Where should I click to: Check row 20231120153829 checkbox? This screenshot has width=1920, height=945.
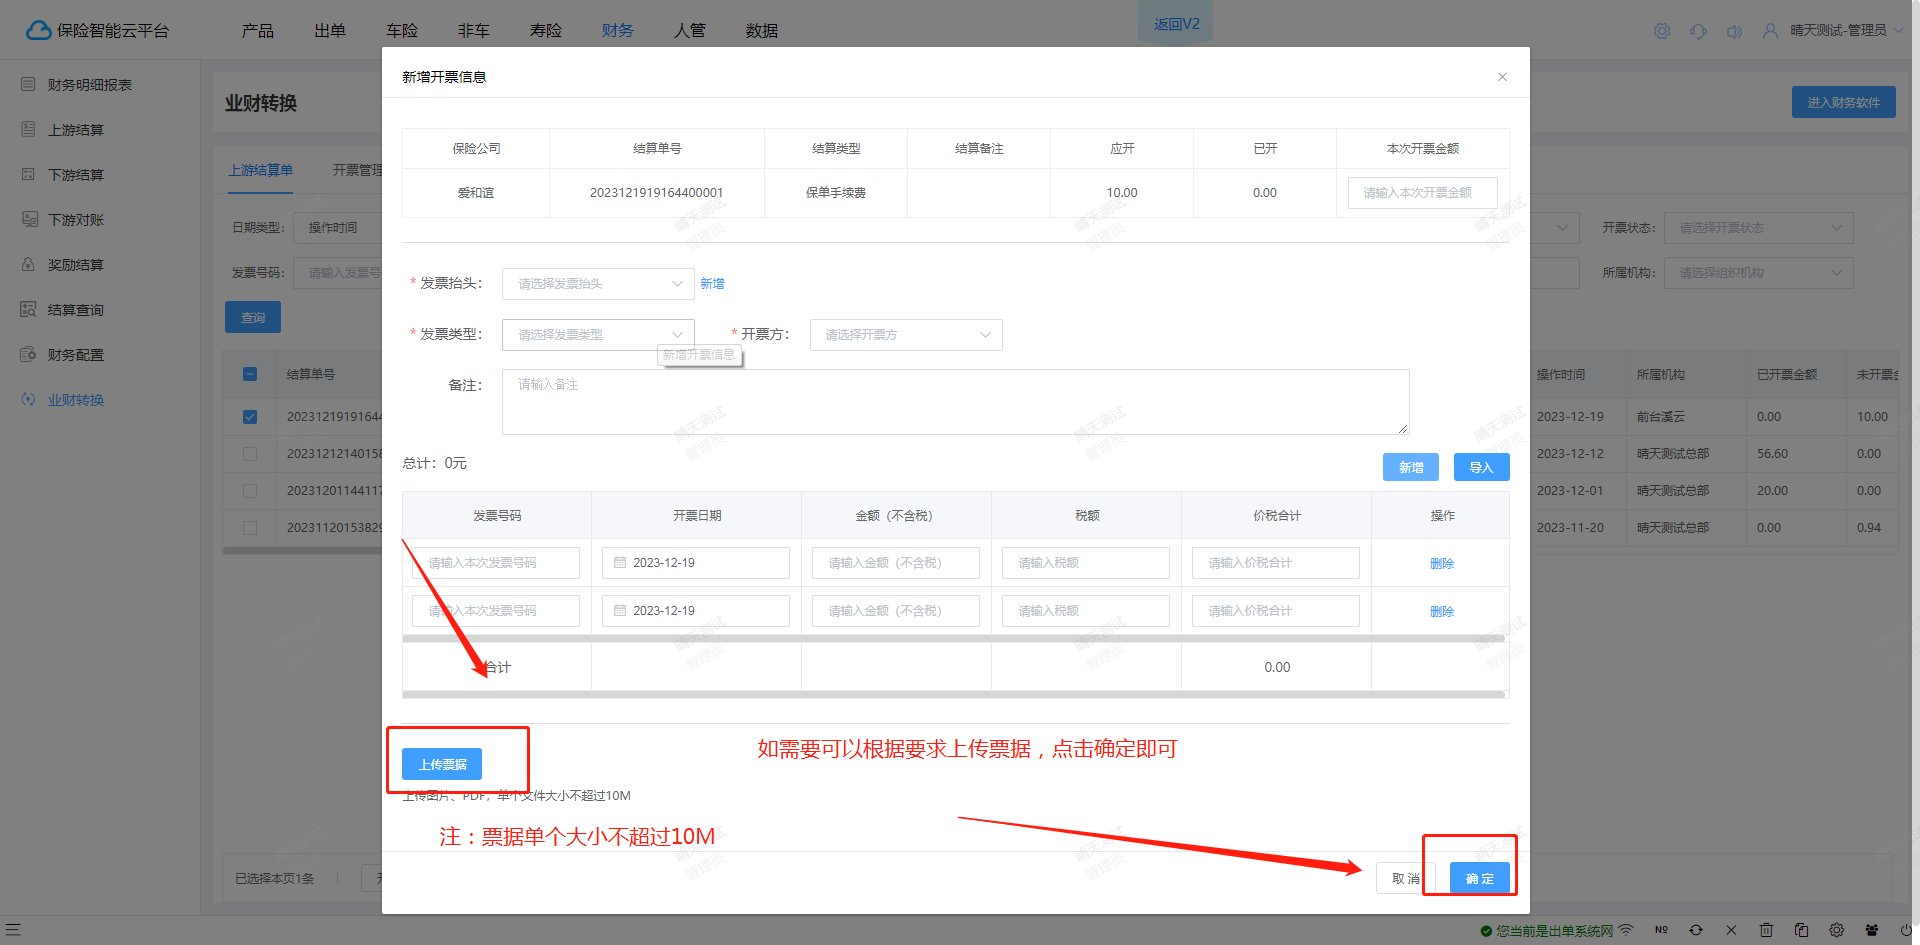click(x=250, y=528)
